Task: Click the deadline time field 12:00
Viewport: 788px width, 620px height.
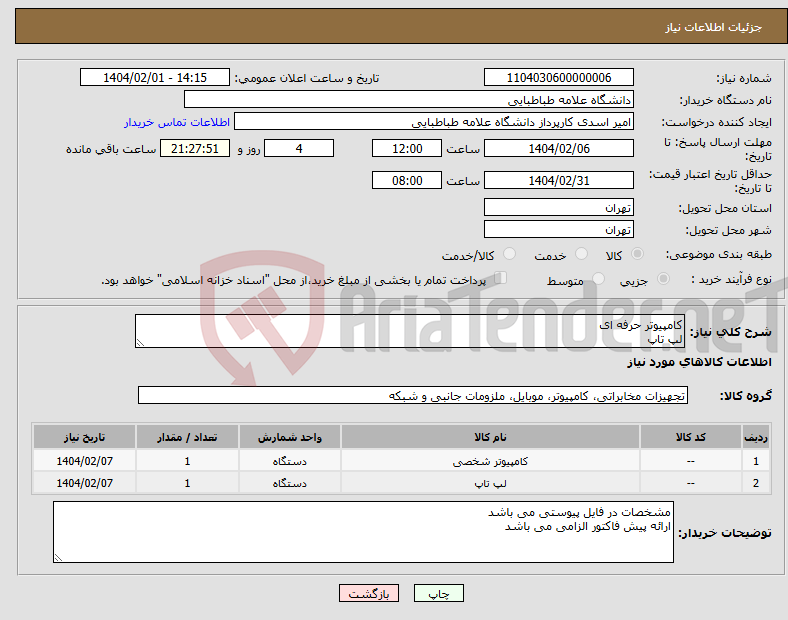Action: pos(407,148)
